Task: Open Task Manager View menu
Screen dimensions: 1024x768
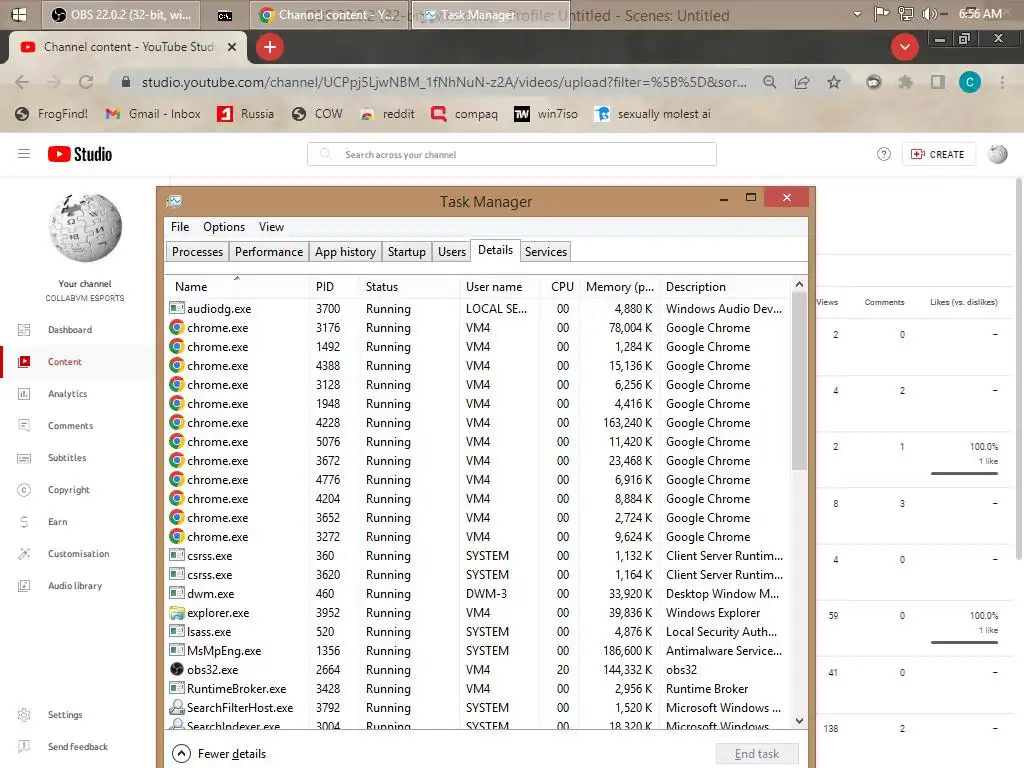Action: 271,227
